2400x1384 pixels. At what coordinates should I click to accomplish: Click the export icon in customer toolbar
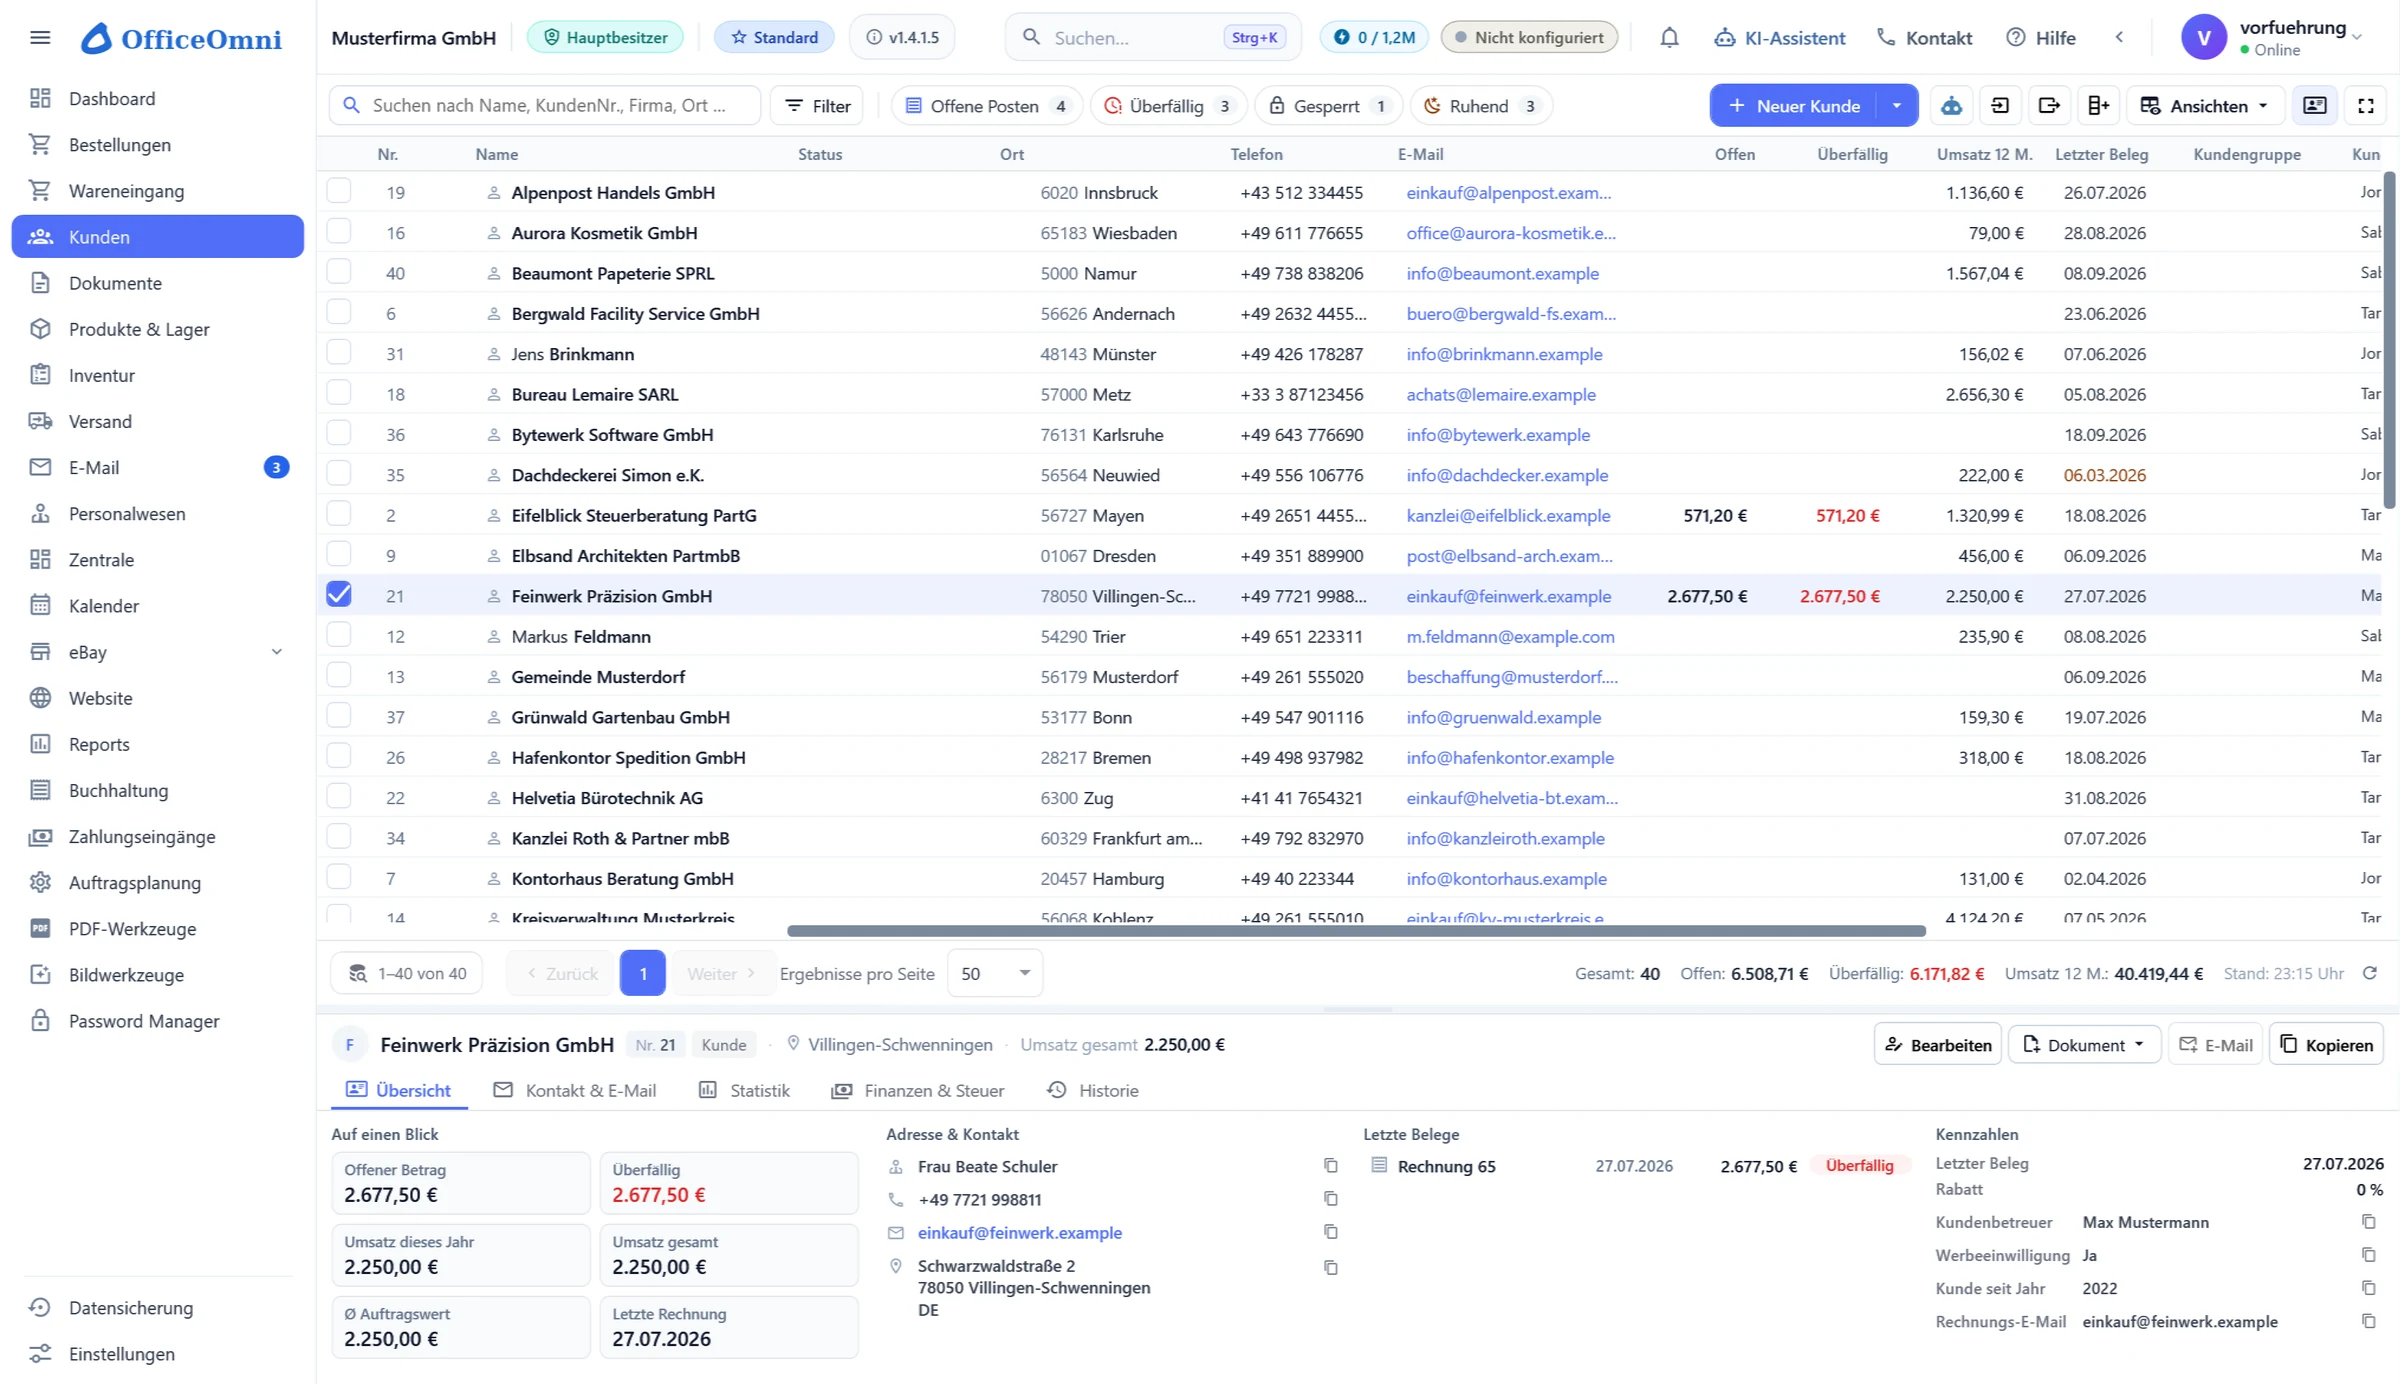point(2049,106)
